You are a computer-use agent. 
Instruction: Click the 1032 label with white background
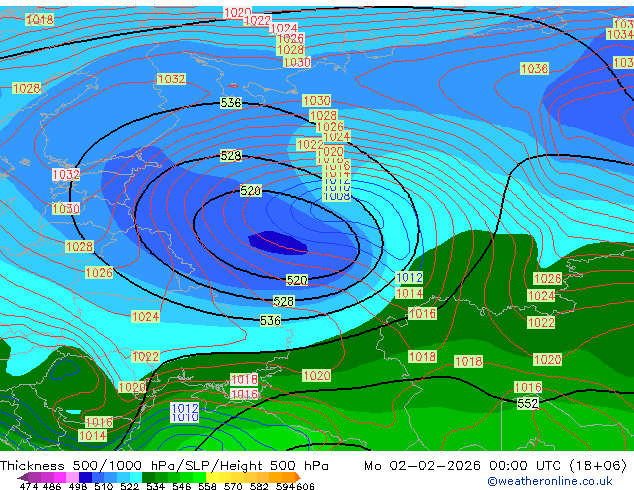pyautogui.click(x=66, y=175)
